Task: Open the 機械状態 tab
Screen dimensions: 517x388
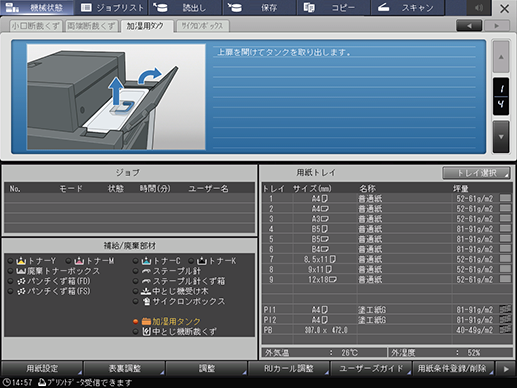Action: pyautogui.click(x=37, y=8)
